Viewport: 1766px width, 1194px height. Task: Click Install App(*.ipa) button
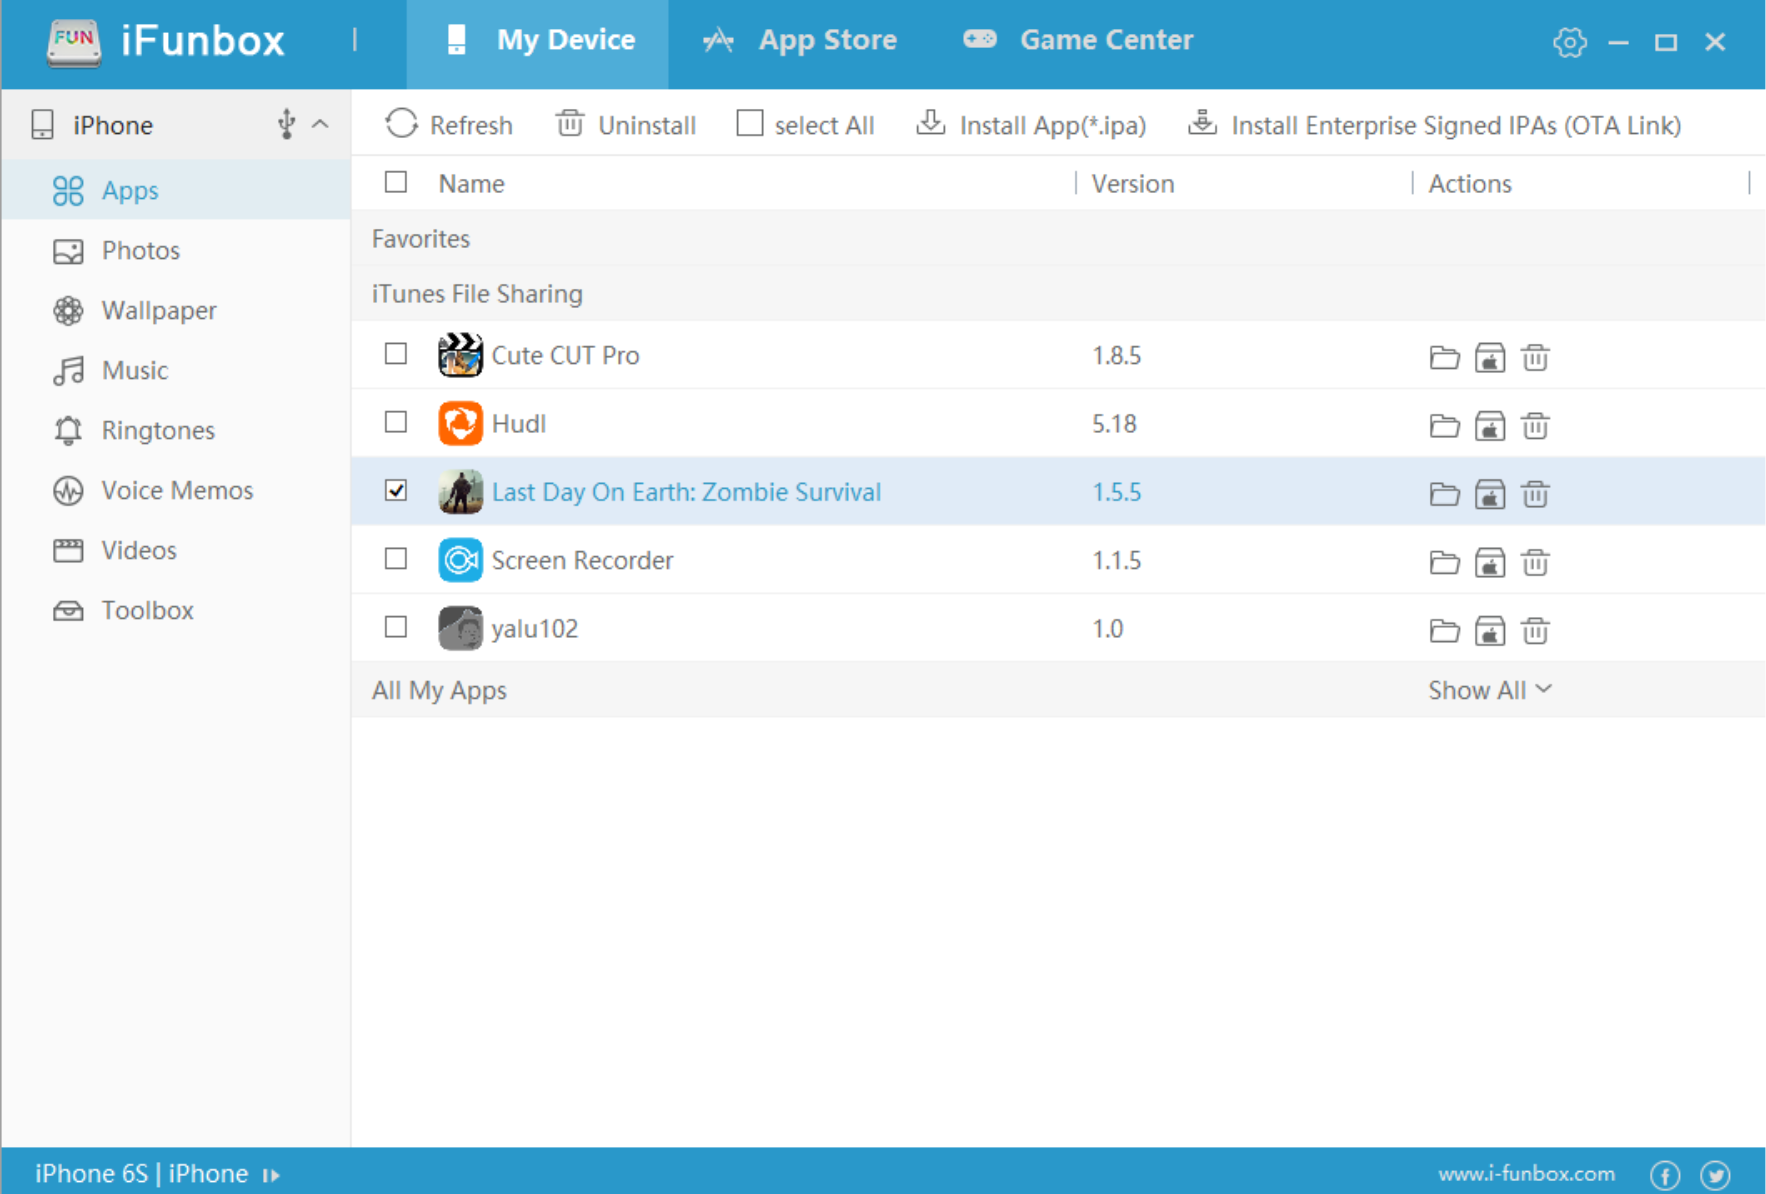(1031, 124)
